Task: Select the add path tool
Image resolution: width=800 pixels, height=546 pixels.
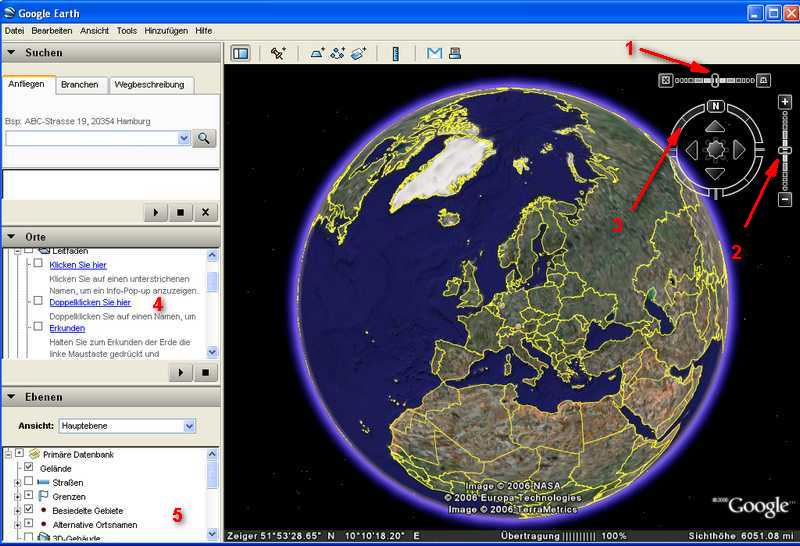Action: coord(338,53)
